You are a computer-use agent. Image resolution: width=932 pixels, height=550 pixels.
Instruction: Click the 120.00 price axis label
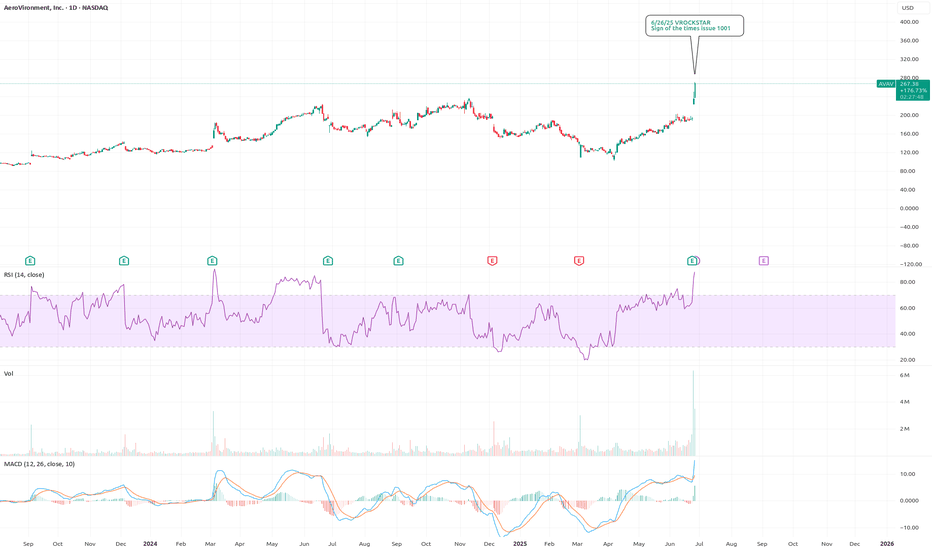pos(909,152)
